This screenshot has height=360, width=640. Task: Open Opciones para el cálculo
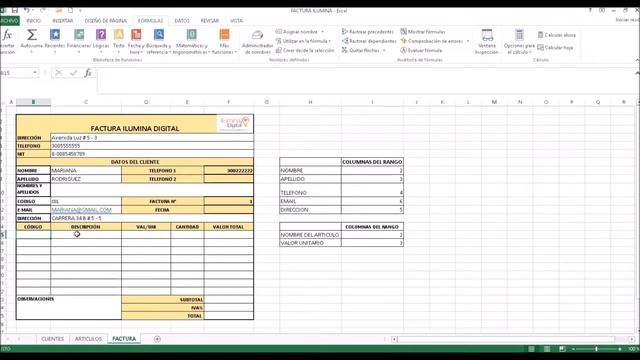[519, 41]
